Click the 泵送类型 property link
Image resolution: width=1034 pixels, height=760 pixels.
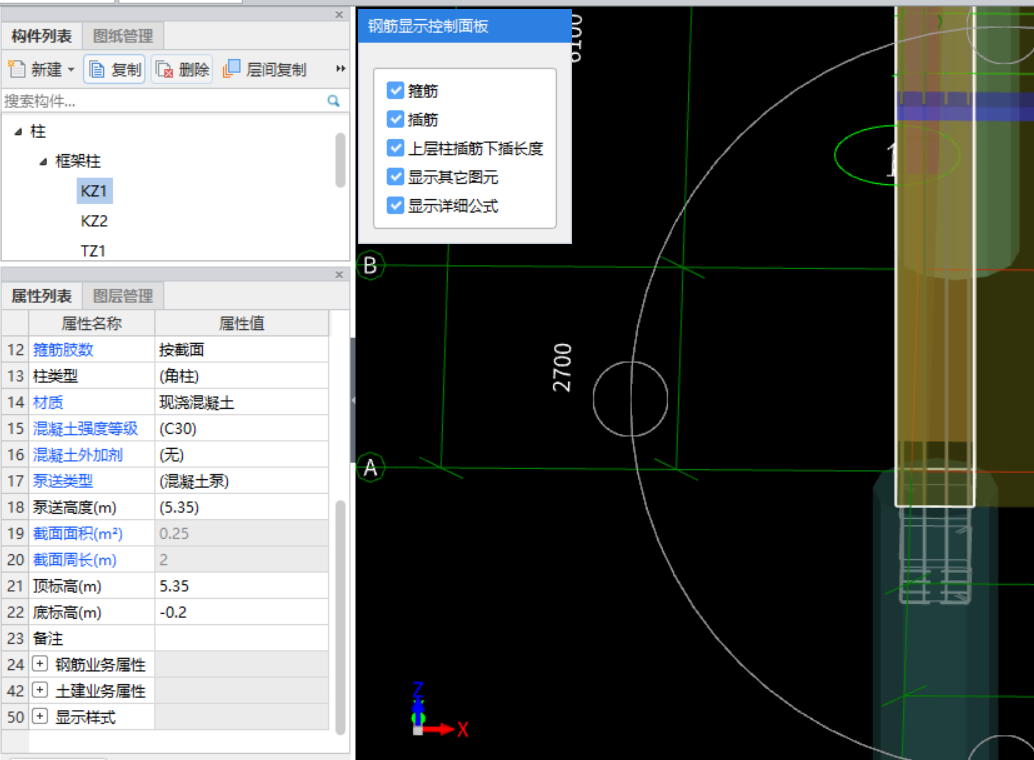point(63,481)
